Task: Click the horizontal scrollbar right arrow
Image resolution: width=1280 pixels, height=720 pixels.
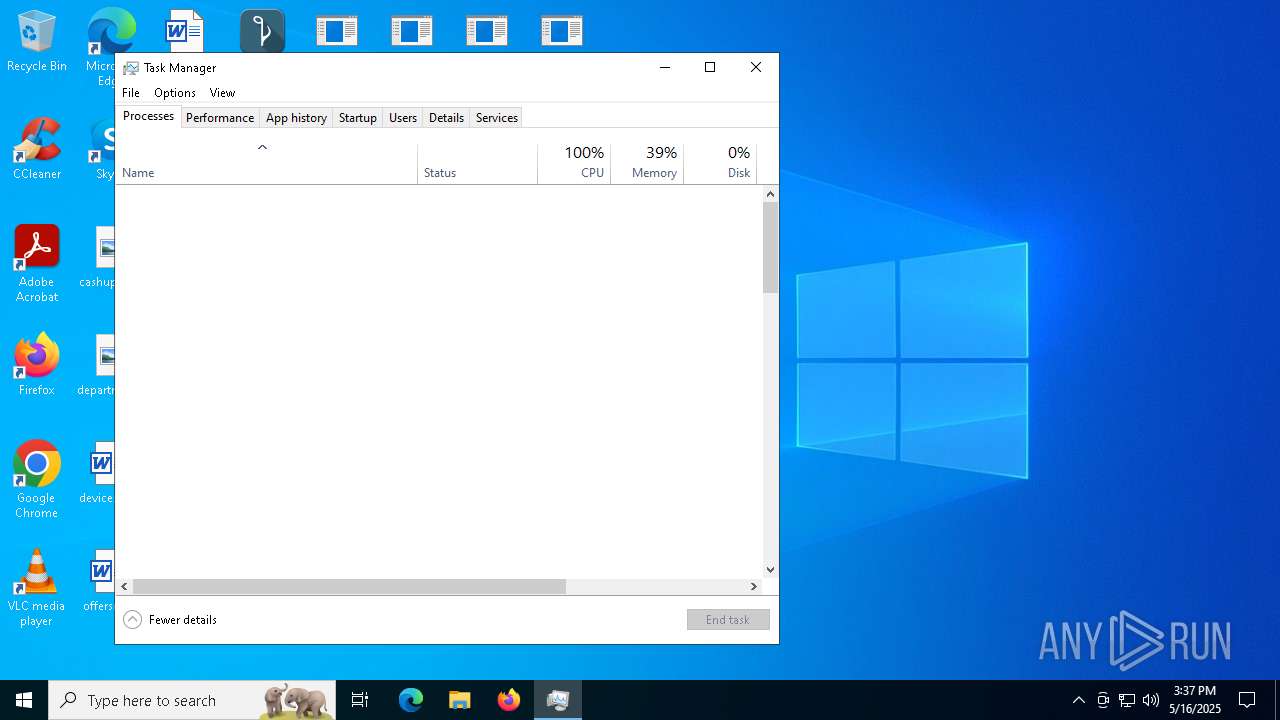Action: (754, 587)
